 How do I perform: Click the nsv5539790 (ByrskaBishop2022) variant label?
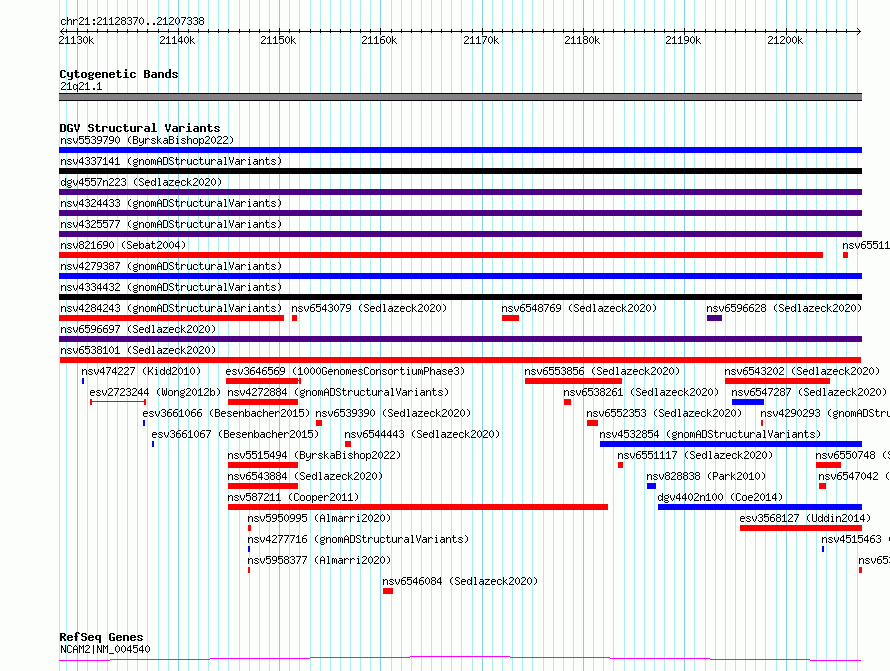147,140
